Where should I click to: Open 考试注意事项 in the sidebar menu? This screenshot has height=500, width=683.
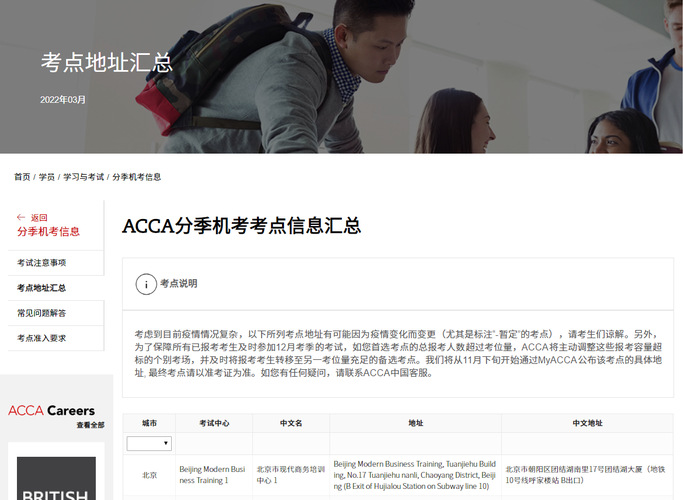tap(42, 263)
